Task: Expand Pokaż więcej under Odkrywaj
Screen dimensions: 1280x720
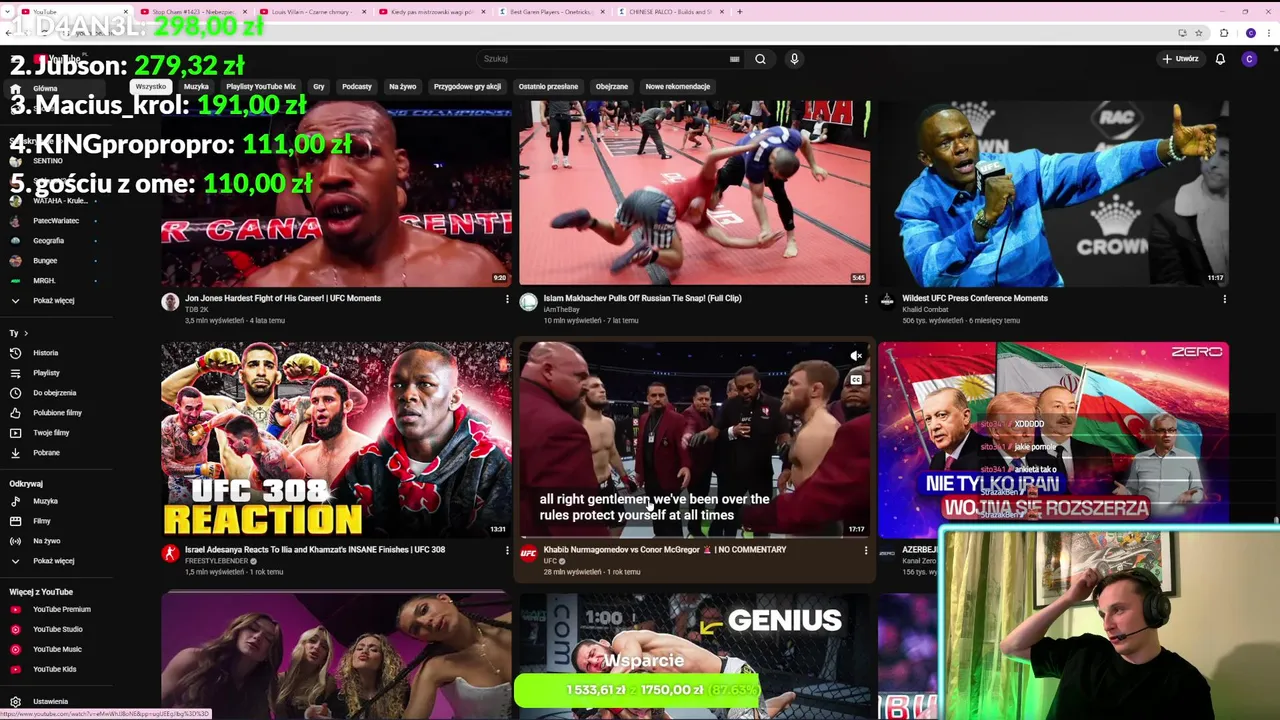Action: point(54,561)
